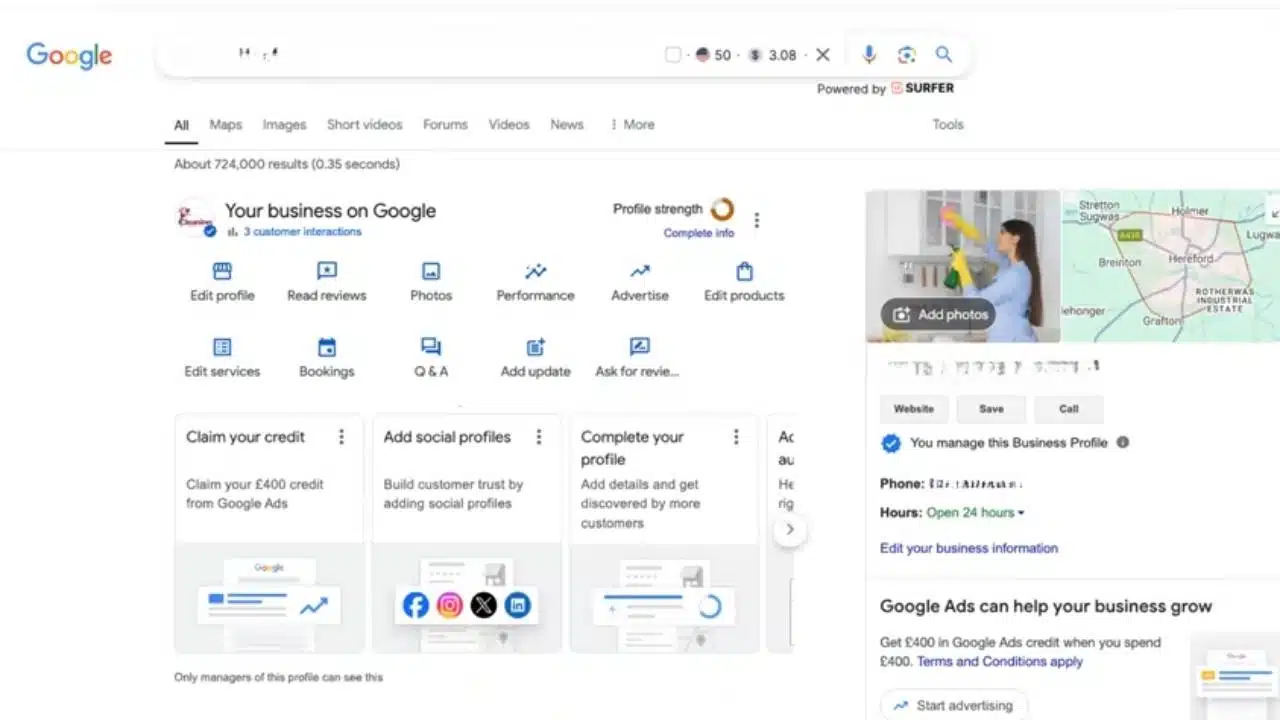The height and width of the screenshot is (720, 1280).
Task: Click the Google logo
Action: point(69,56)
